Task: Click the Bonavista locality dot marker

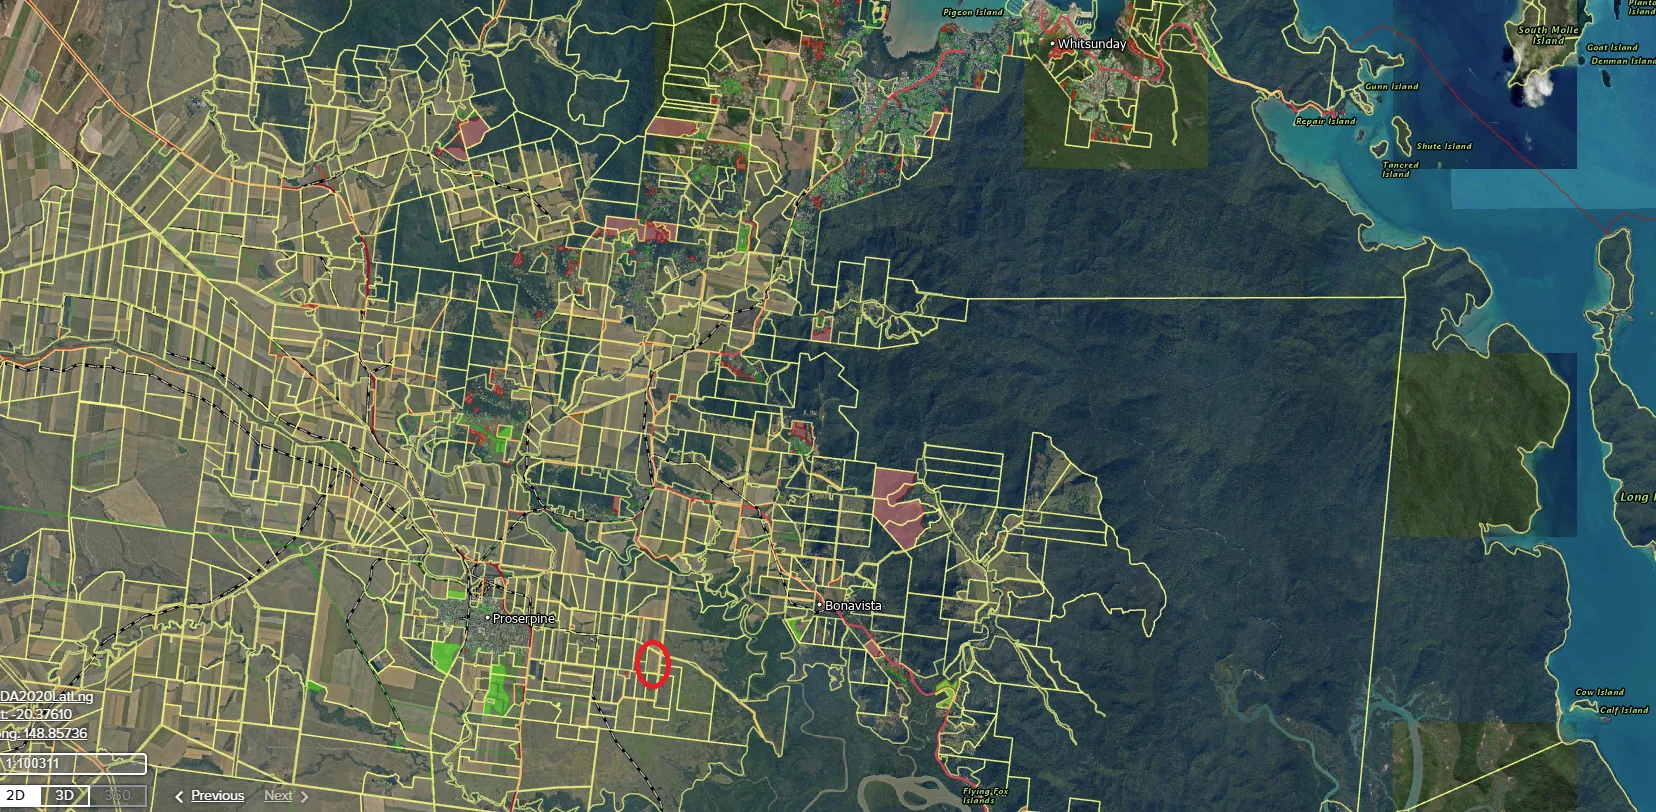Action: pyautogui.click(x=819, y=605)
